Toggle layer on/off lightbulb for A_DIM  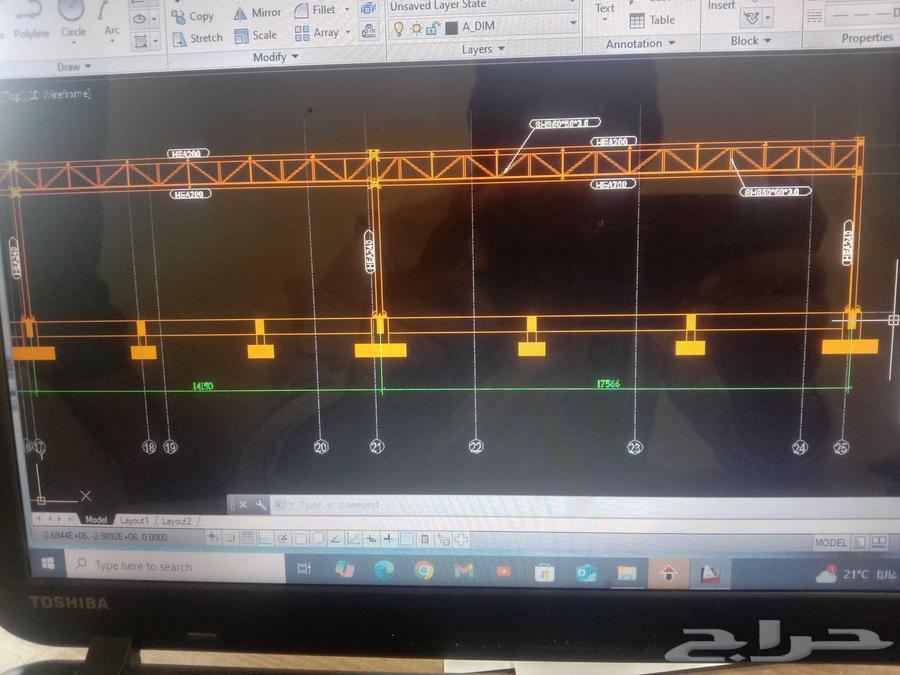click(x=398, y=27)
